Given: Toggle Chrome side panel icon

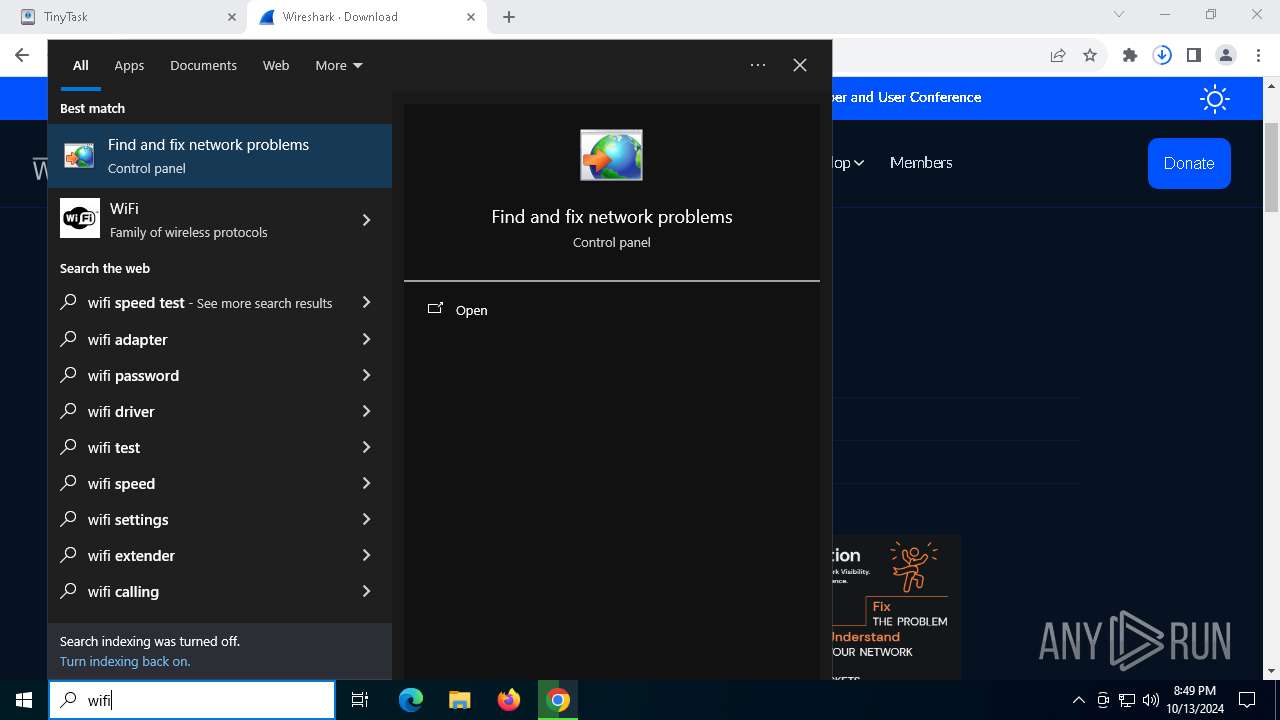Looking at the screenshot, I should point(1194,56).
